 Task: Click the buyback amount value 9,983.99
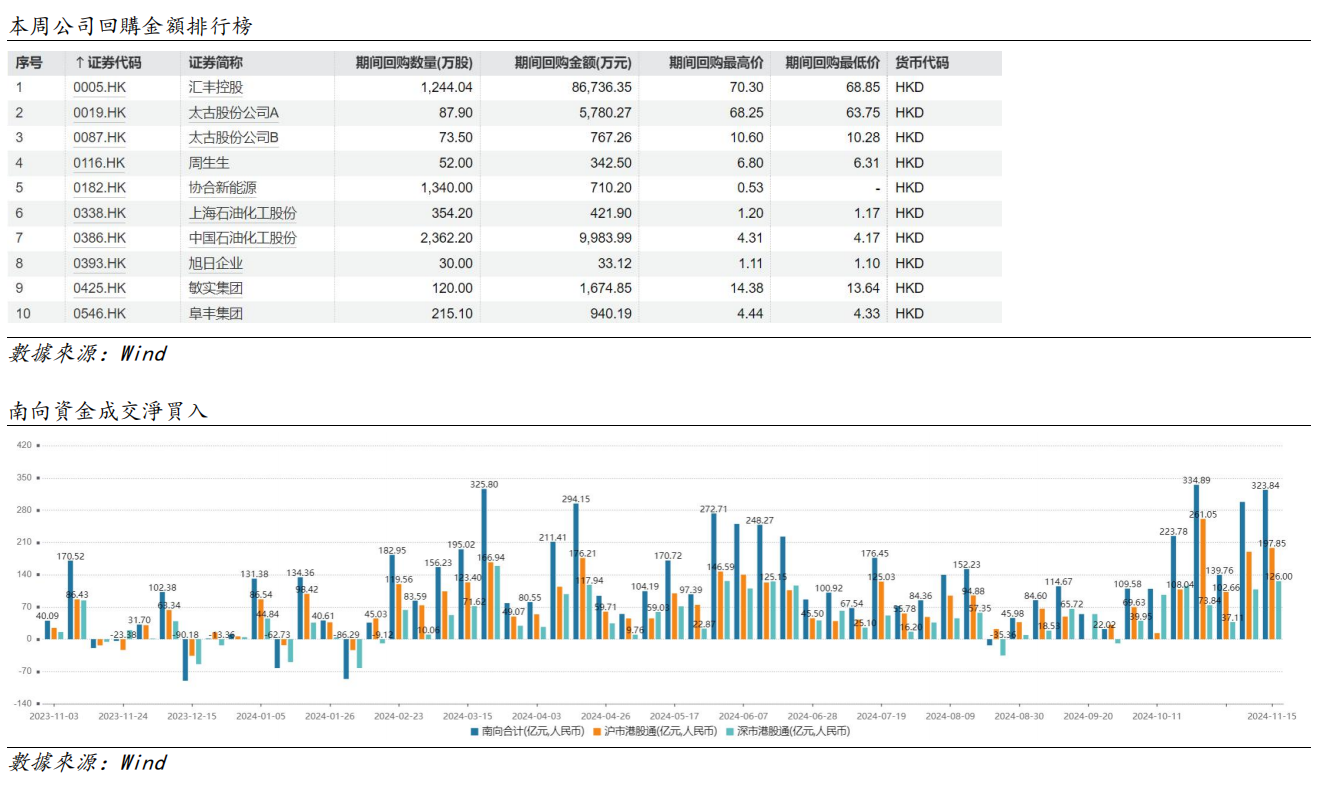[606, 238]
